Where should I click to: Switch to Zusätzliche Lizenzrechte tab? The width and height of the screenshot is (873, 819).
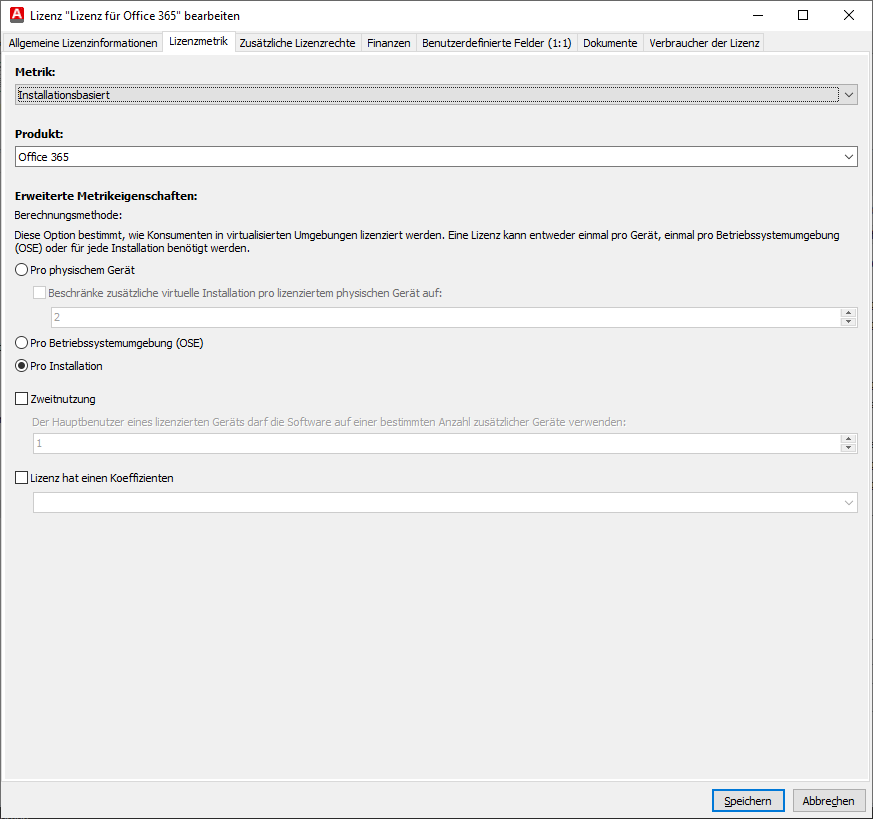[x=297, y=43]
